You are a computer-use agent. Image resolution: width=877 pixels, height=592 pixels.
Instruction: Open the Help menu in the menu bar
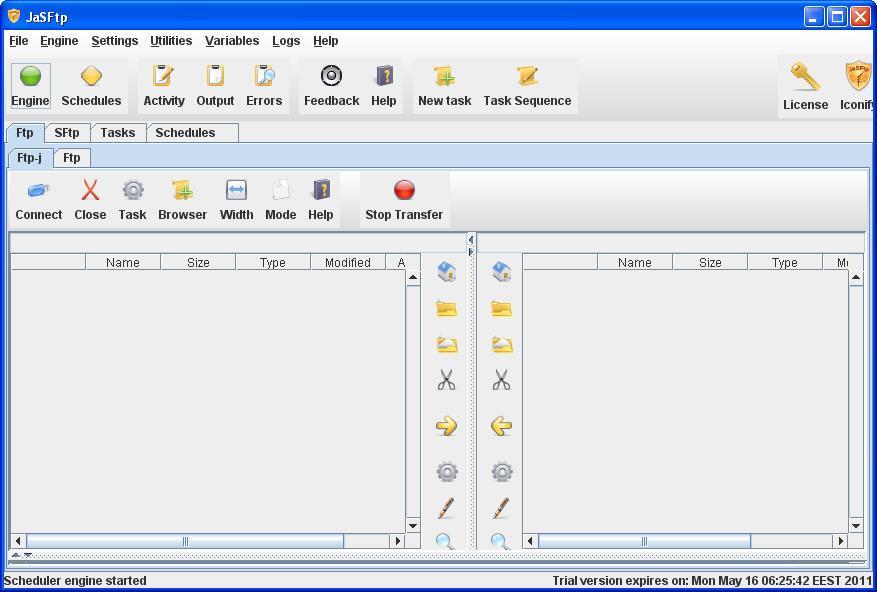point(326,41)
